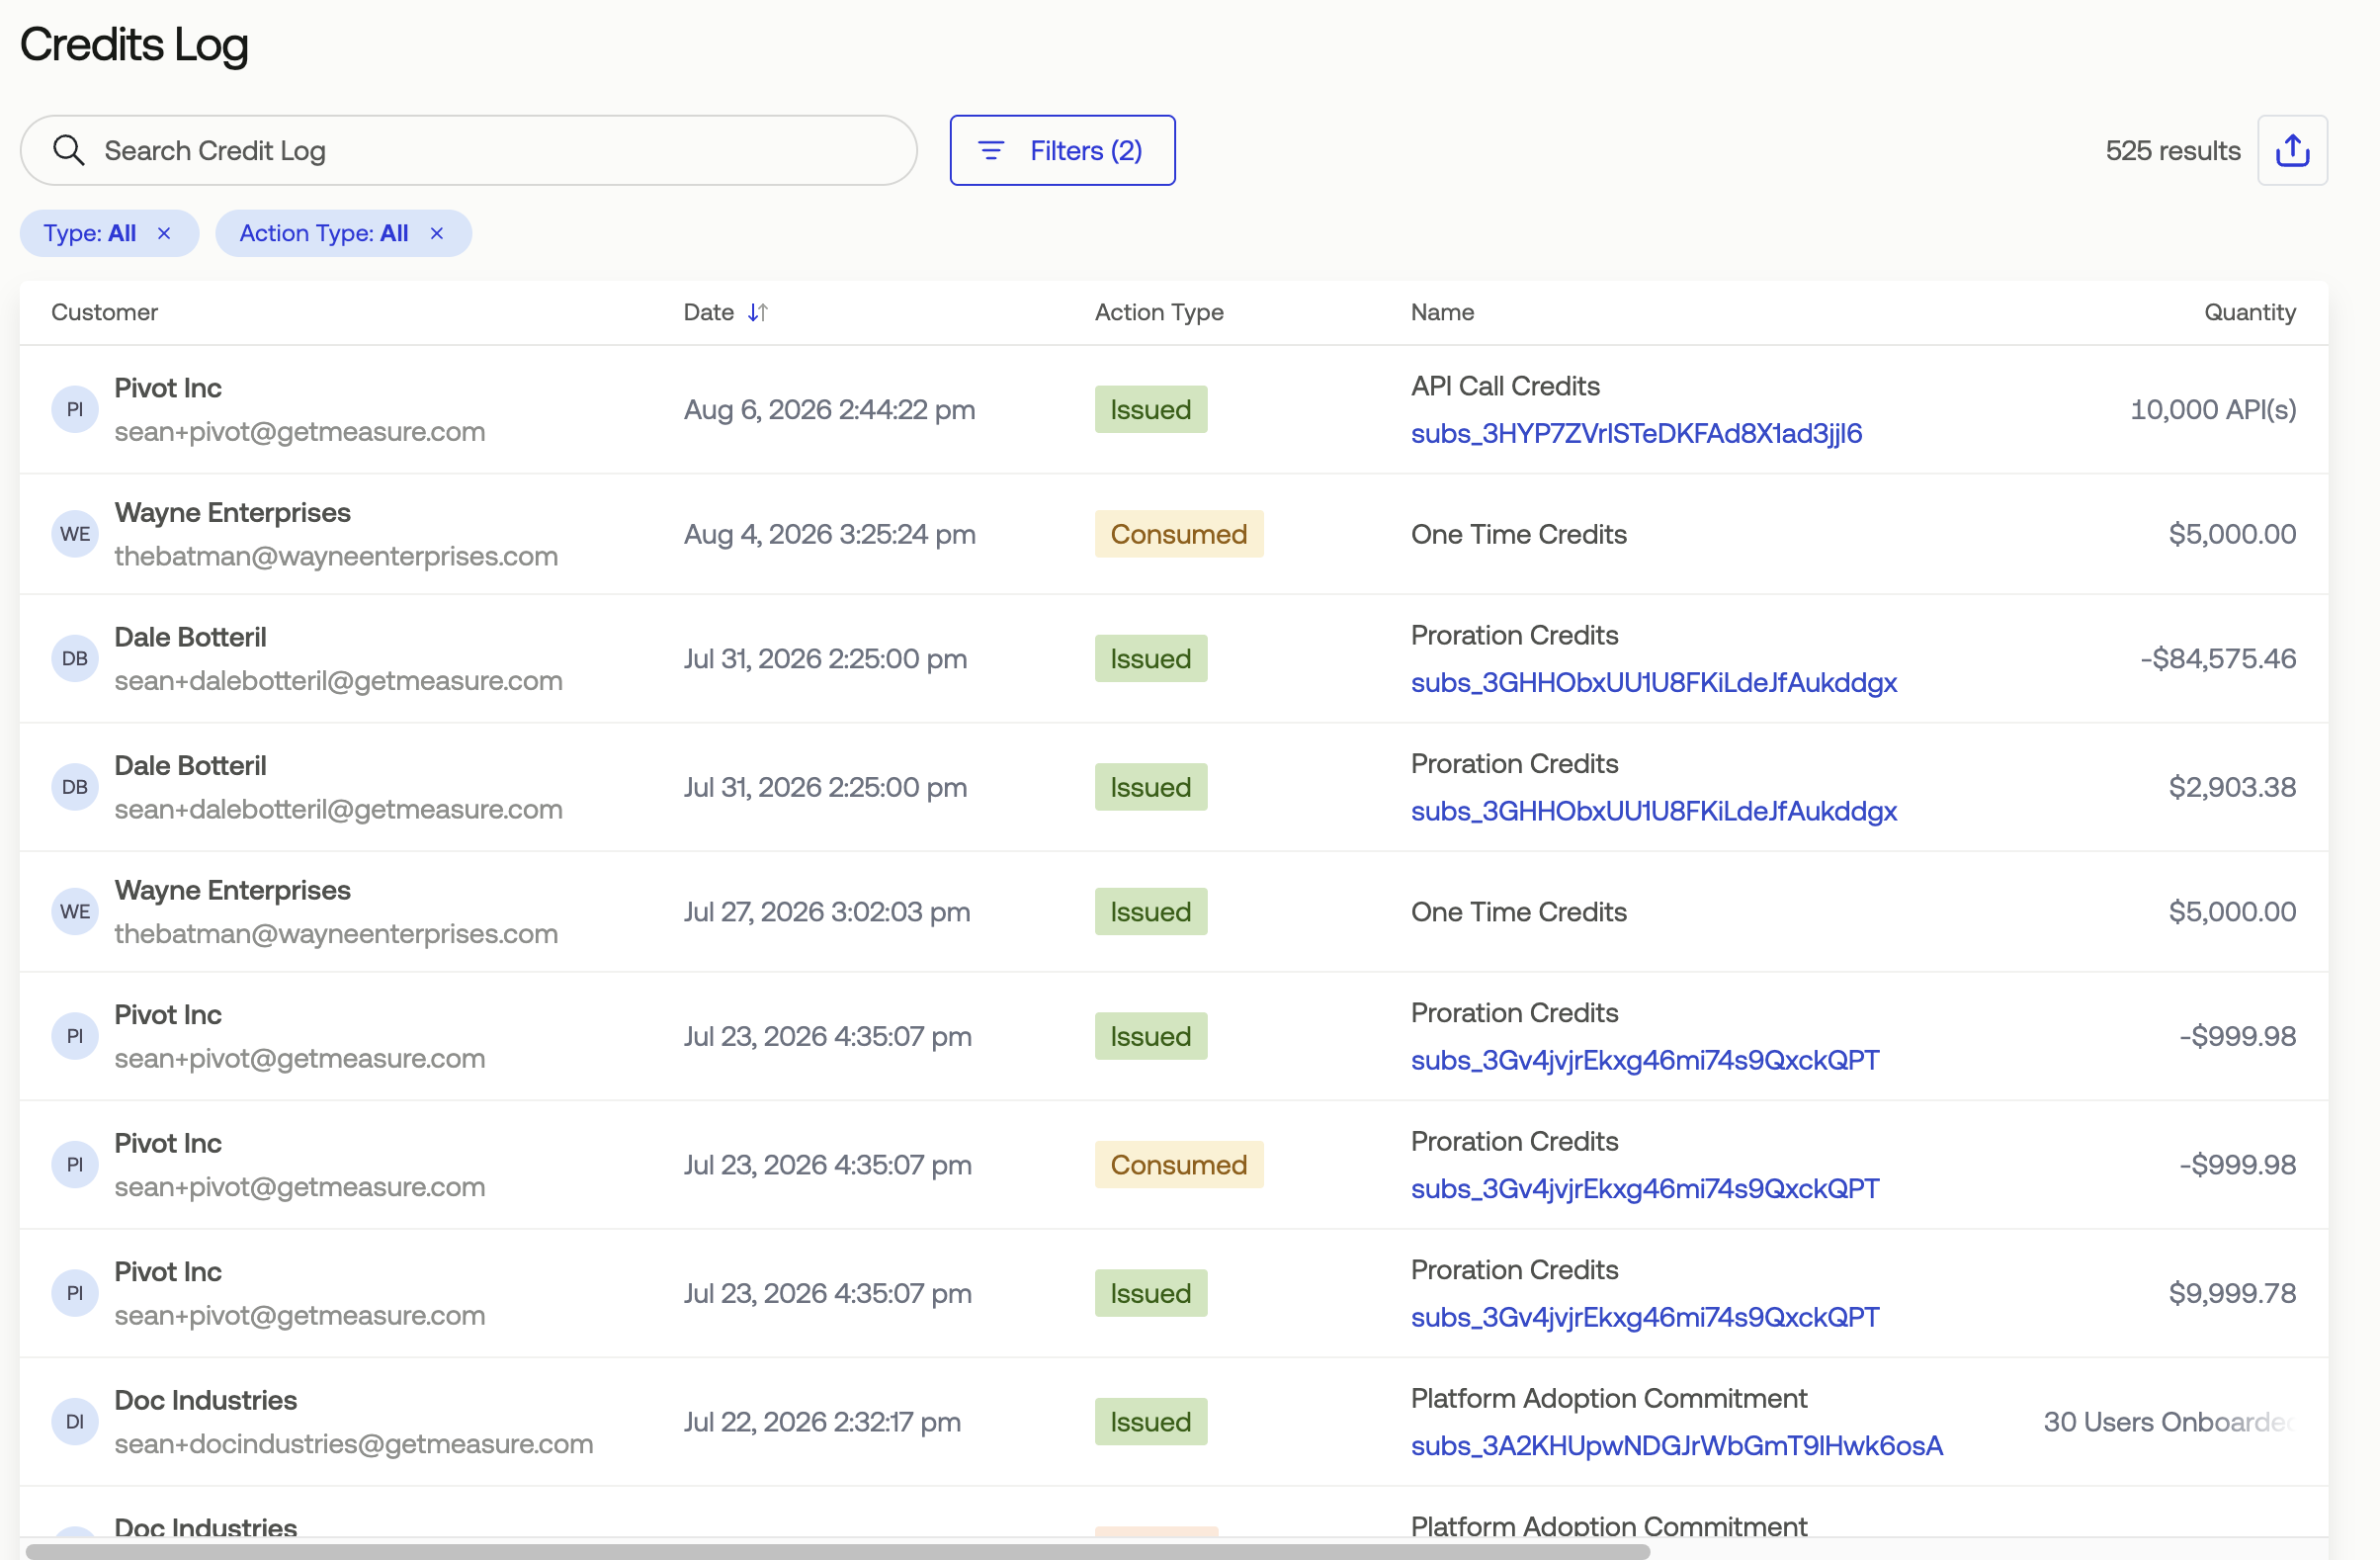Viewport: 2380px width, 1560px height.
Task: Open subs_3A2KHUpwNDGJrWbGmT9IHwk6osA subscription link
Action: tap(1676, 1445)
